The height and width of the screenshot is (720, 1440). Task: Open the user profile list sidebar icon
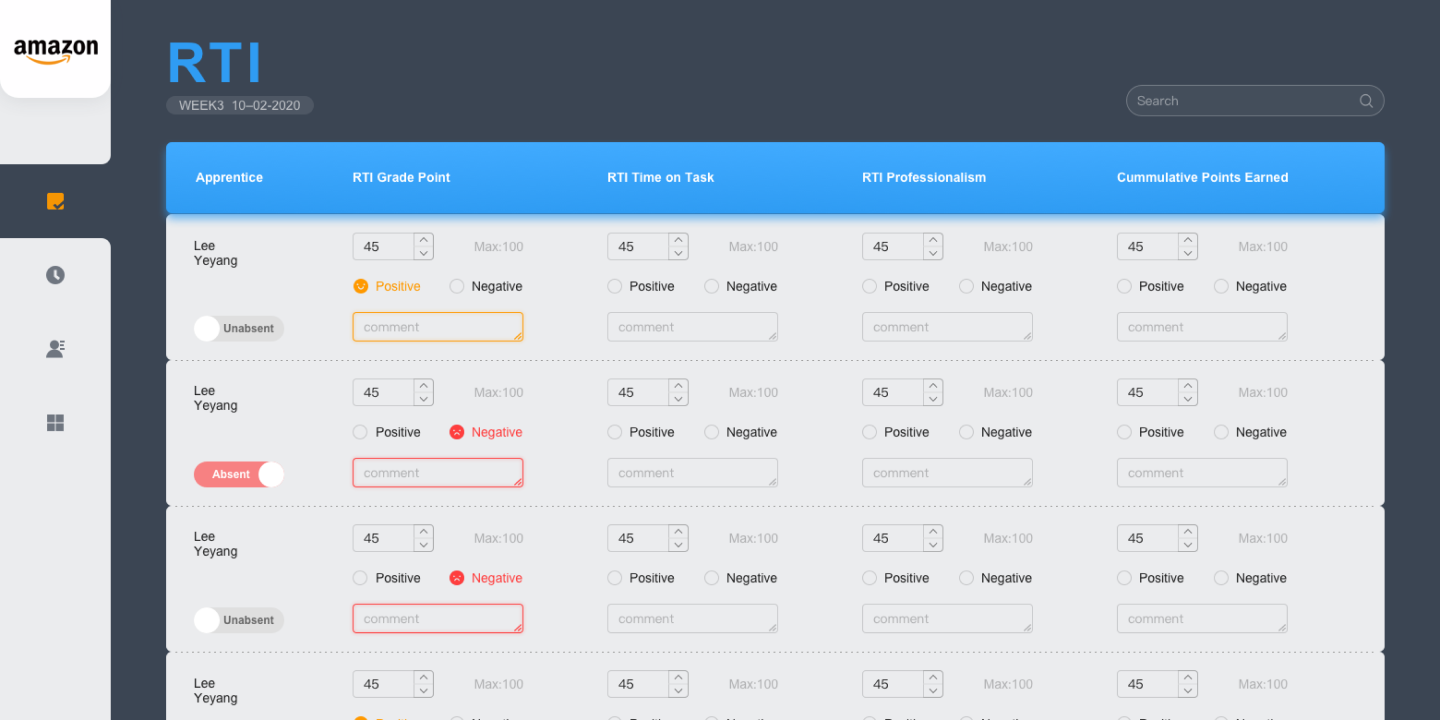tap(56, 349)
